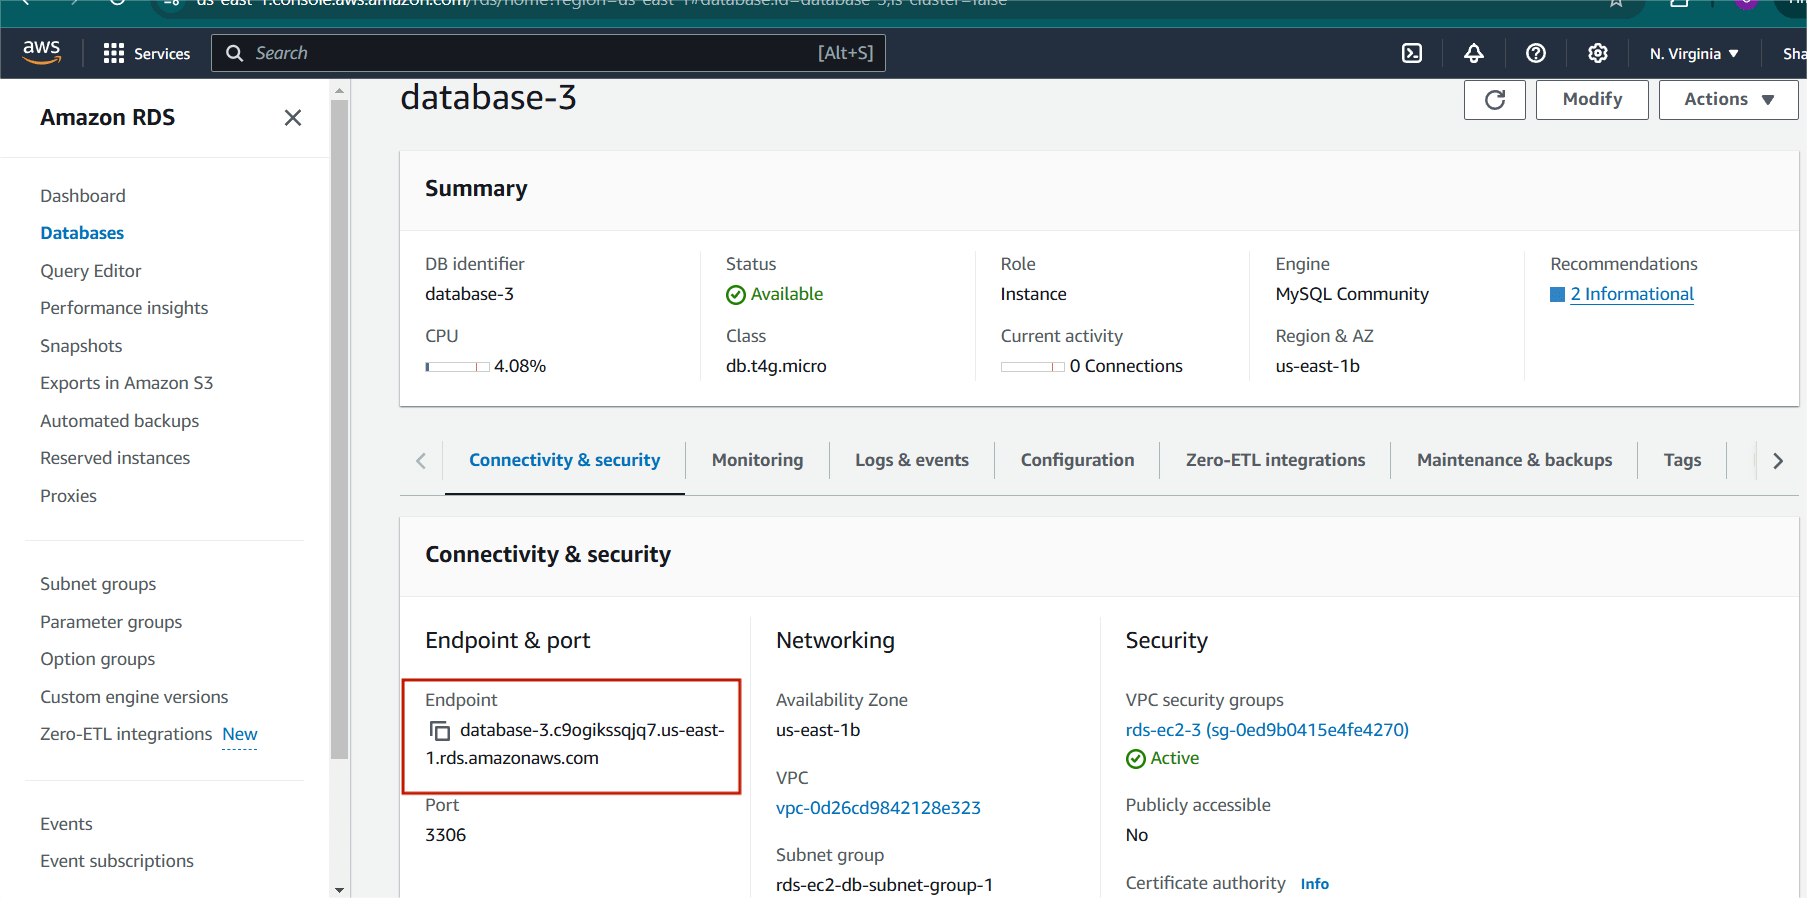This screenshot has height=898, width=1807.
Task: Open Custom engine versions page
Action: coord(134,697)
